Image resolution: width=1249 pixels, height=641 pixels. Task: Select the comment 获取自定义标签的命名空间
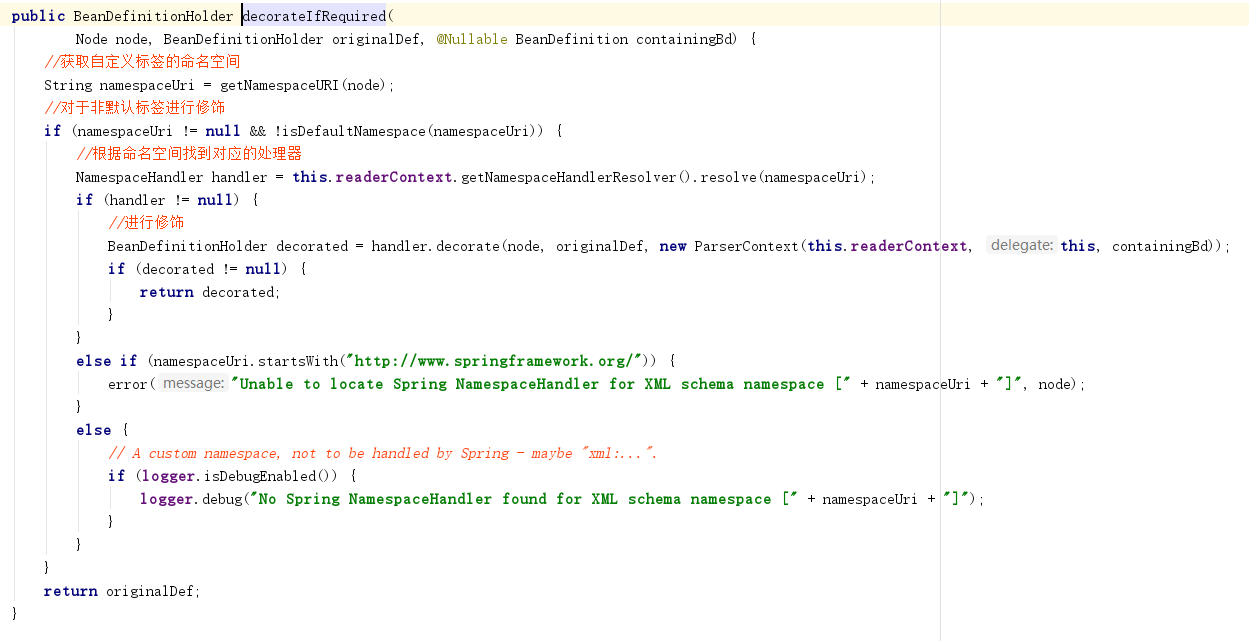pyautogui.click(x=142, y=62)
